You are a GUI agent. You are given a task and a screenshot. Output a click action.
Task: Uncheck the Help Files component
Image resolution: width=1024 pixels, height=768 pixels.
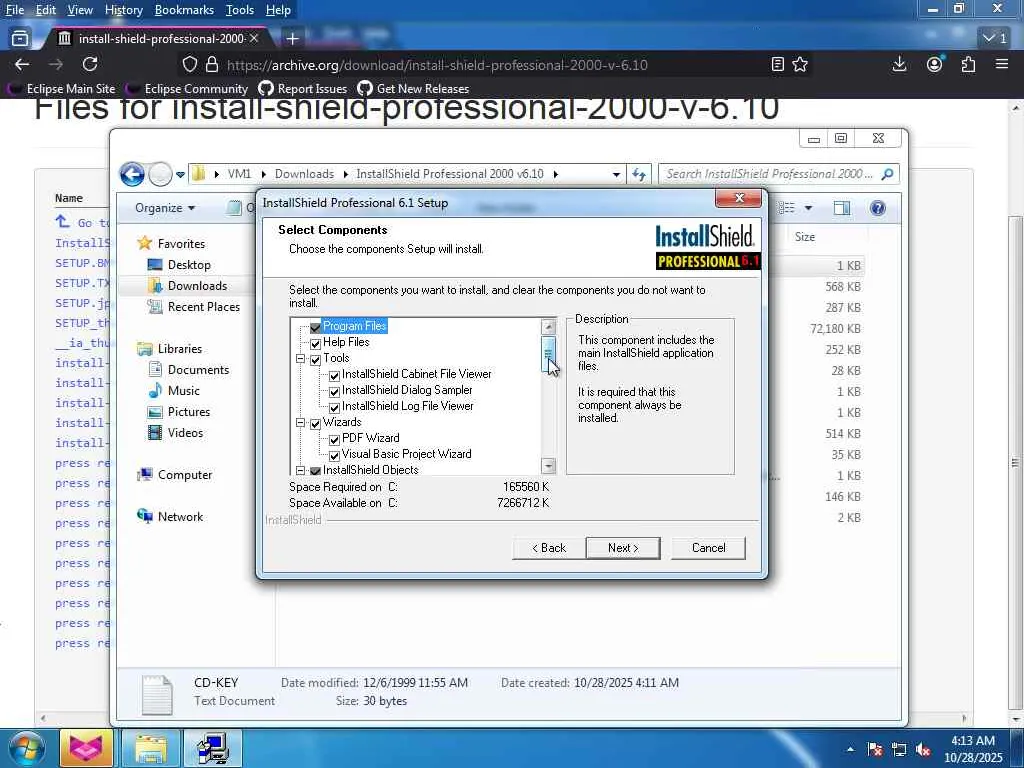[x=315, y=343]
